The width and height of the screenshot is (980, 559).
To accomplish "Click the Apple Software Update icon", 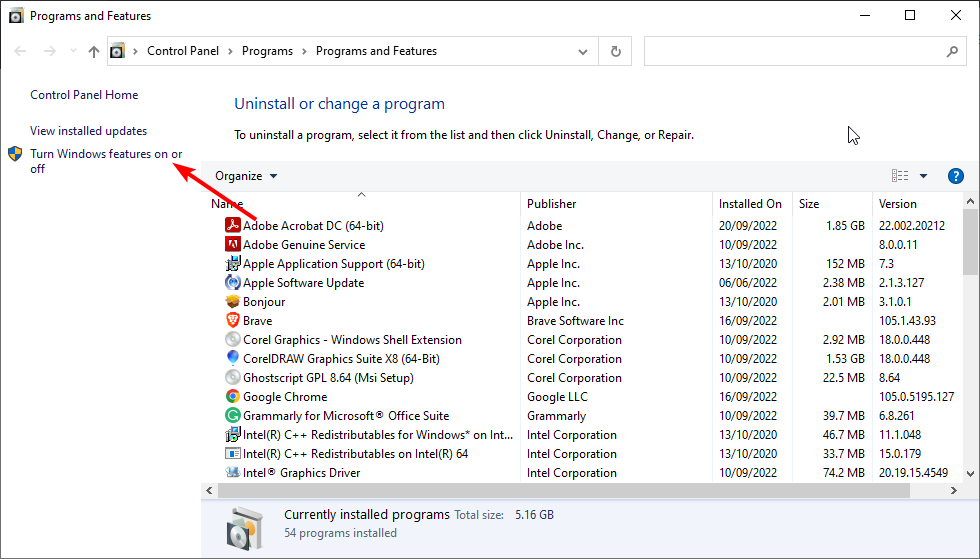I will [232, 282].
